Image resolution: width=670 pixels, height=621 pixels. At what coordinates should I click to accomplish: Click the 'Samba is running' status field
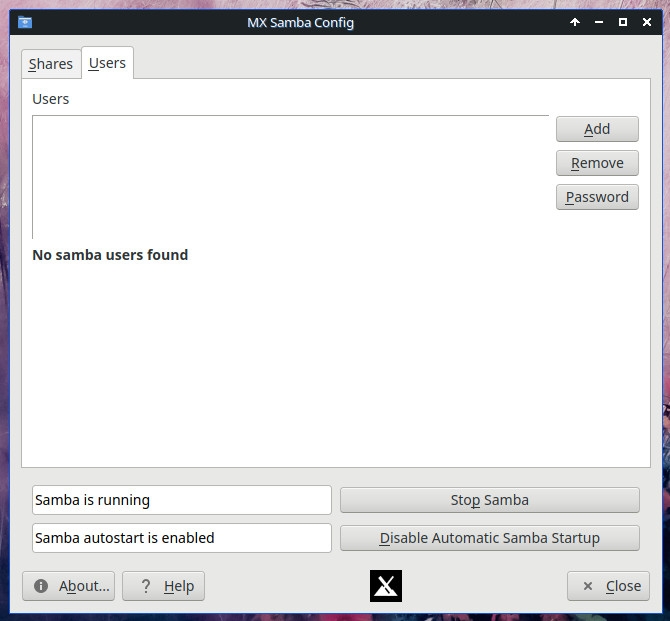pos(182,500)
